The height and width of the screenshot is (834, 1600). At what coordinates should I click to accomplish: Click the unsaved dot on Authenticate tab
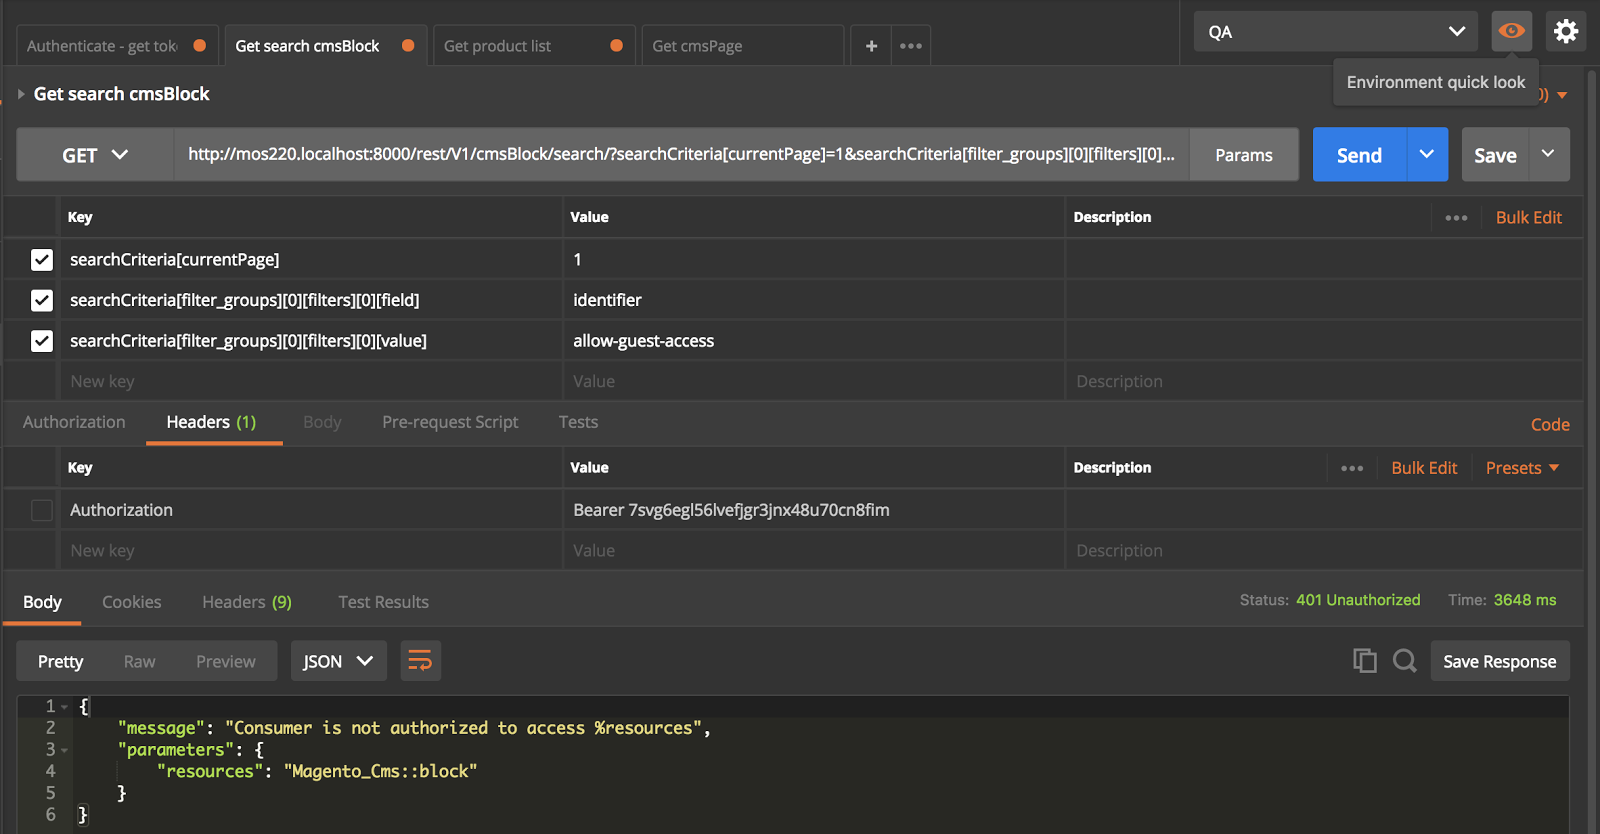tap(199, 46)
